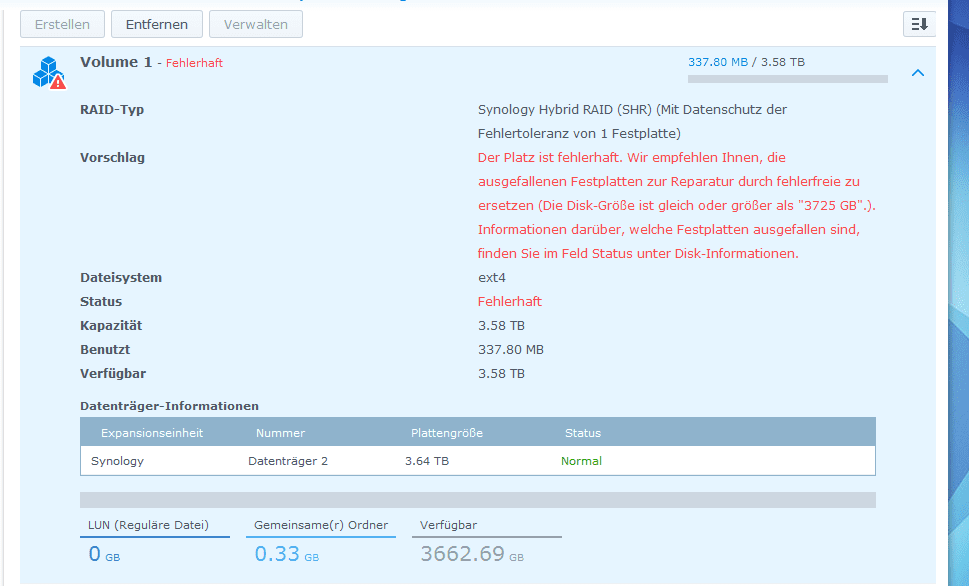
Task: Select the 0 GB LUN value
Action: (x=104, y=554)
